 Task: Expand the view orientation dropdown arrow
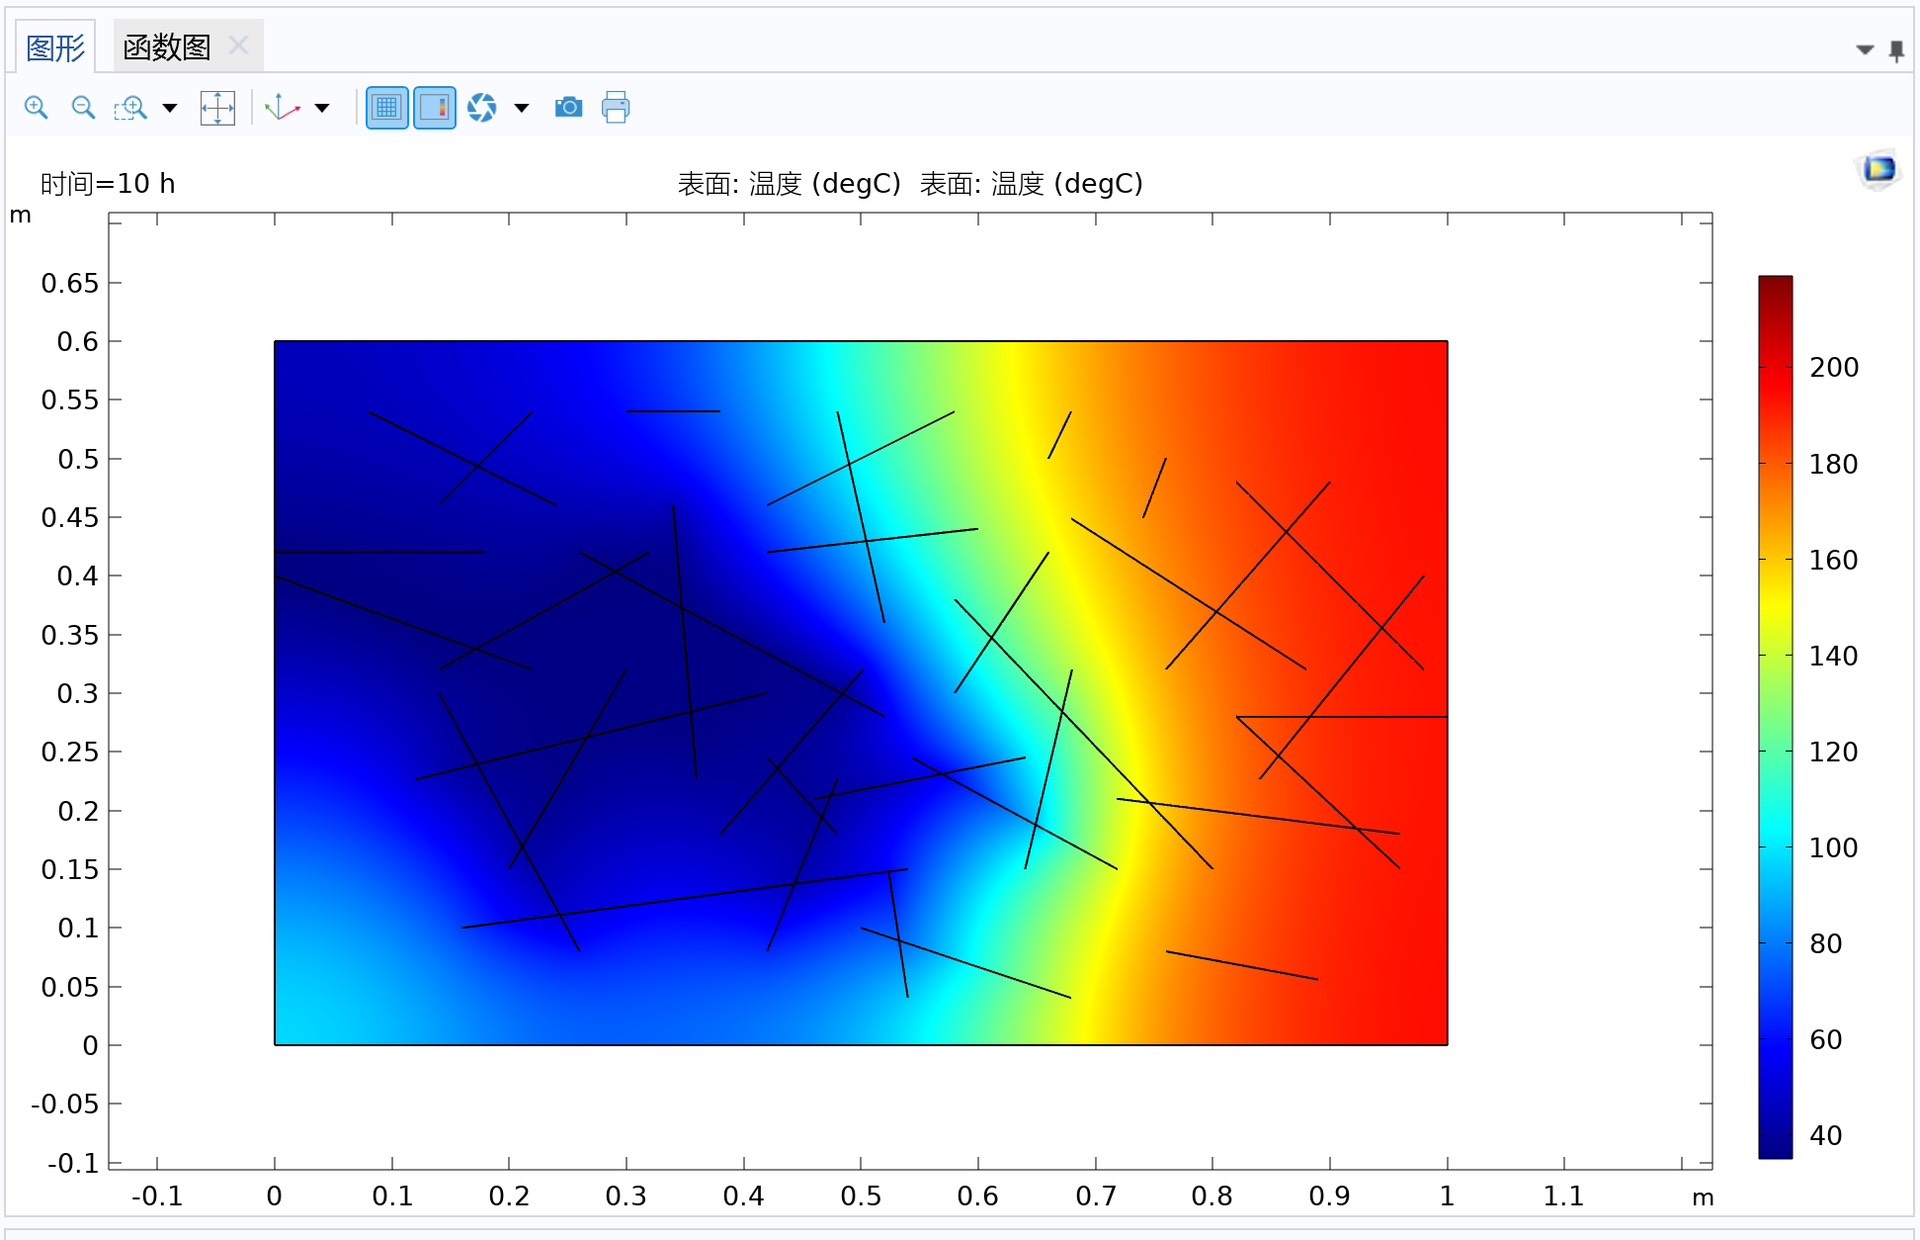(x=322, y=108)
